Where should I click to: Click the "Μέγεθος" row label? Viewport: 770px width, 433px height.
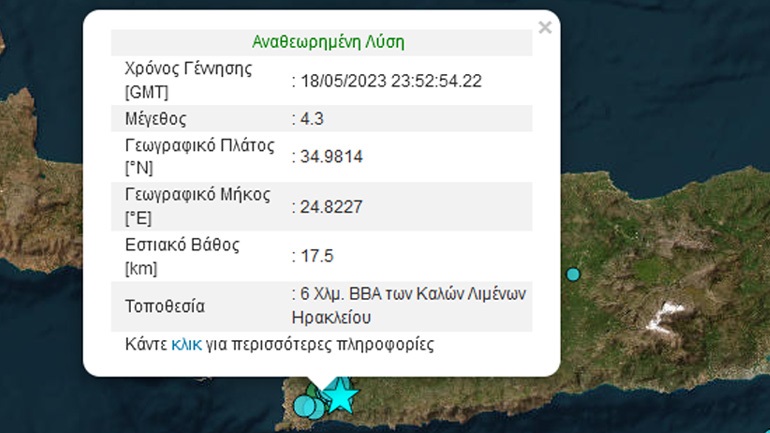click(155, 119)
